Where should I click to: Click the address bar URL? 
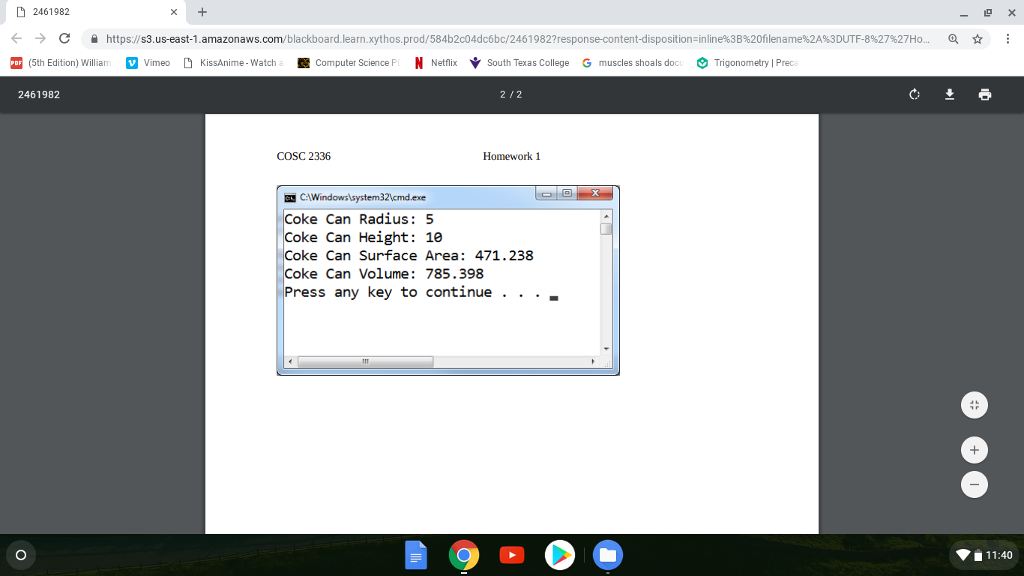point(518,39)
